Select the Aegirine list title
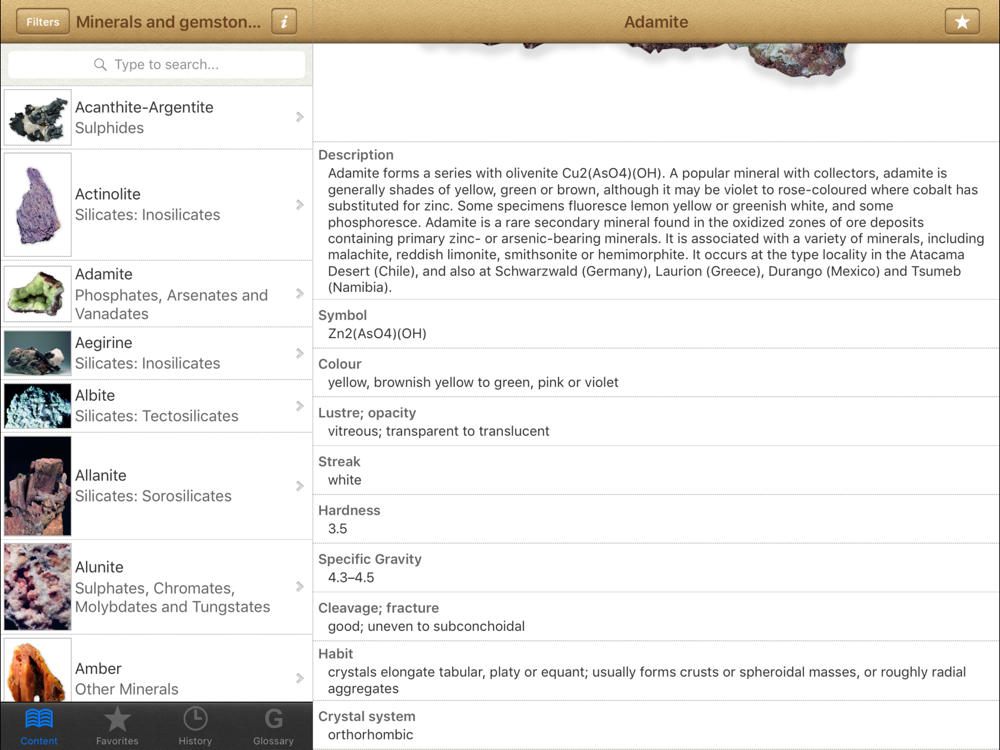 [103, 342]
